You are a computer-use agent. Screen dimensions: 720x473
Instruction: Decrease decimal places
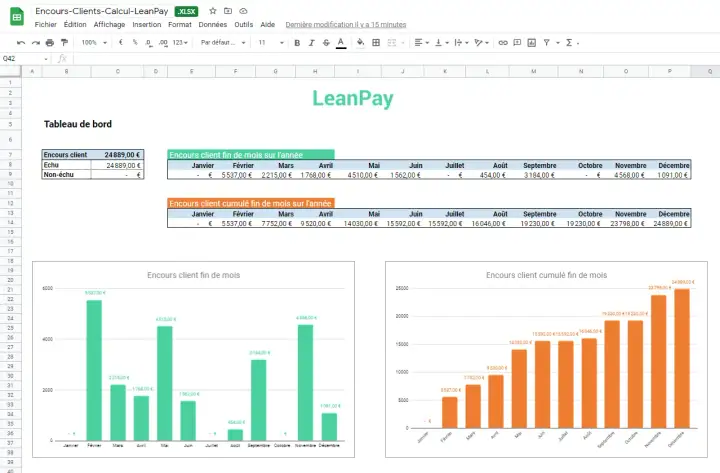[x=148, y=43]
